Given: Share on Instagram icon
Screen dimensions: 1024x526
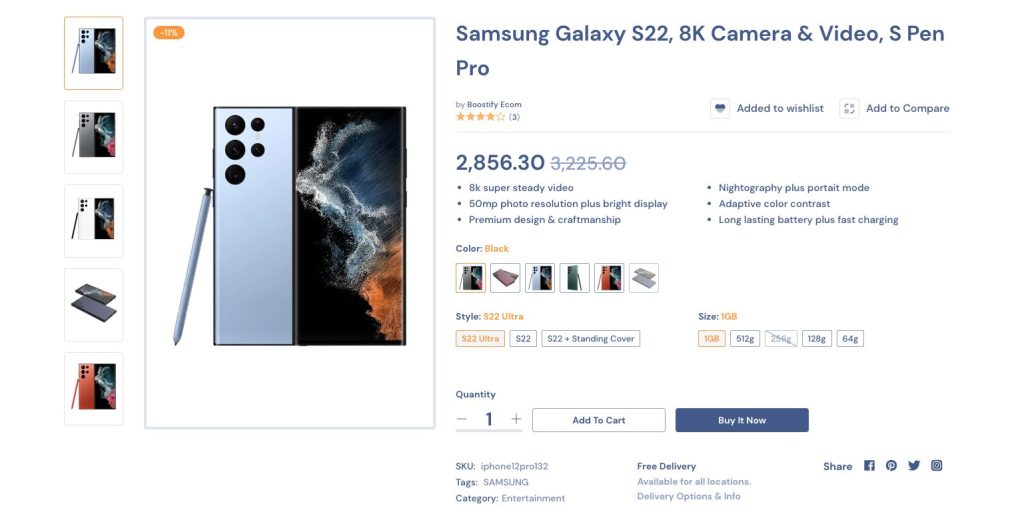Looking at the screenshot, I should [936, 465].
